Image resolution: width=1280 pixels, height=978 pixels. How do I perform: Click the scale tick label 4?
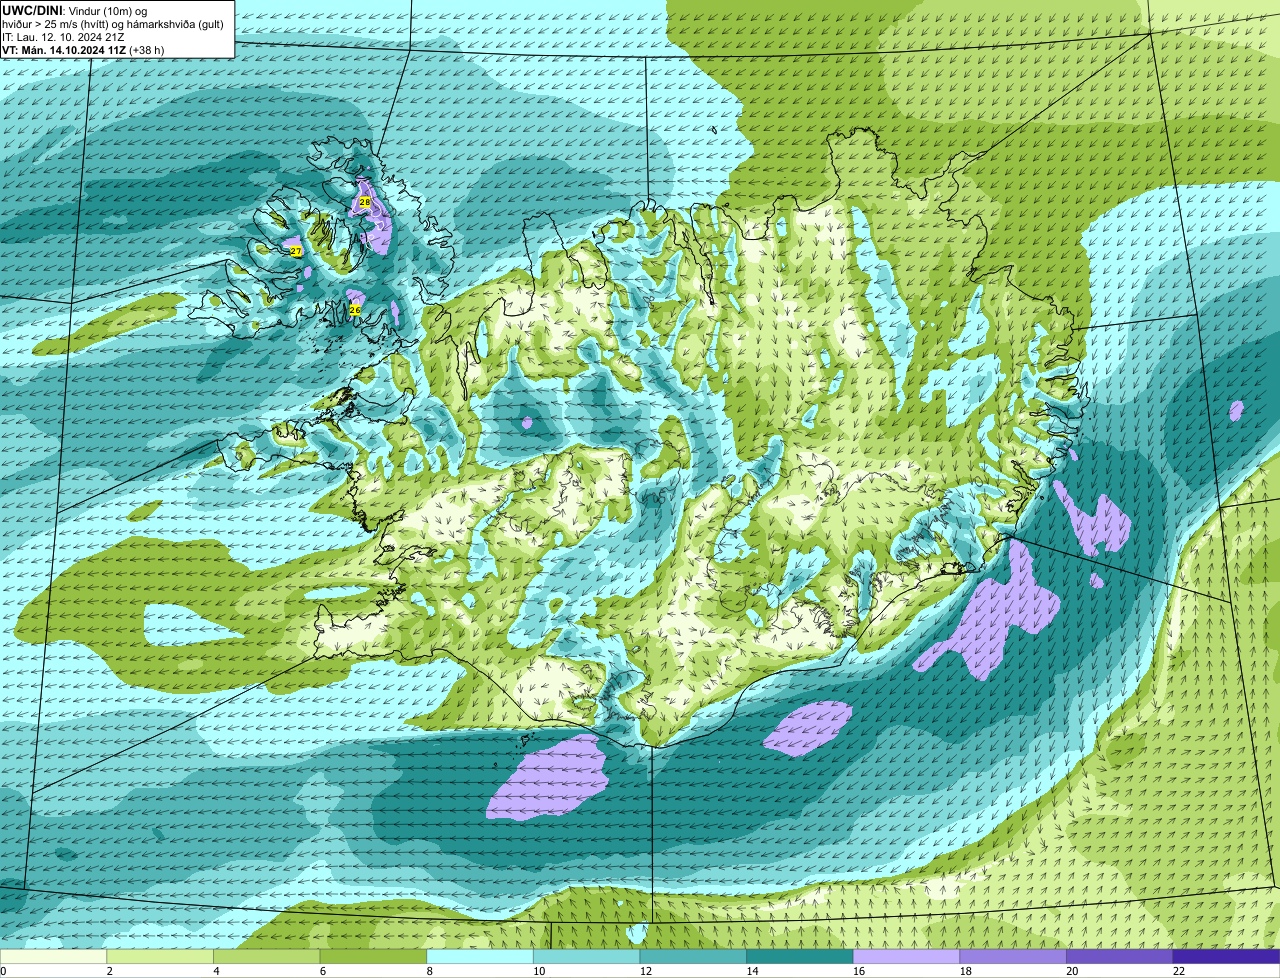(x=215, y=971)
